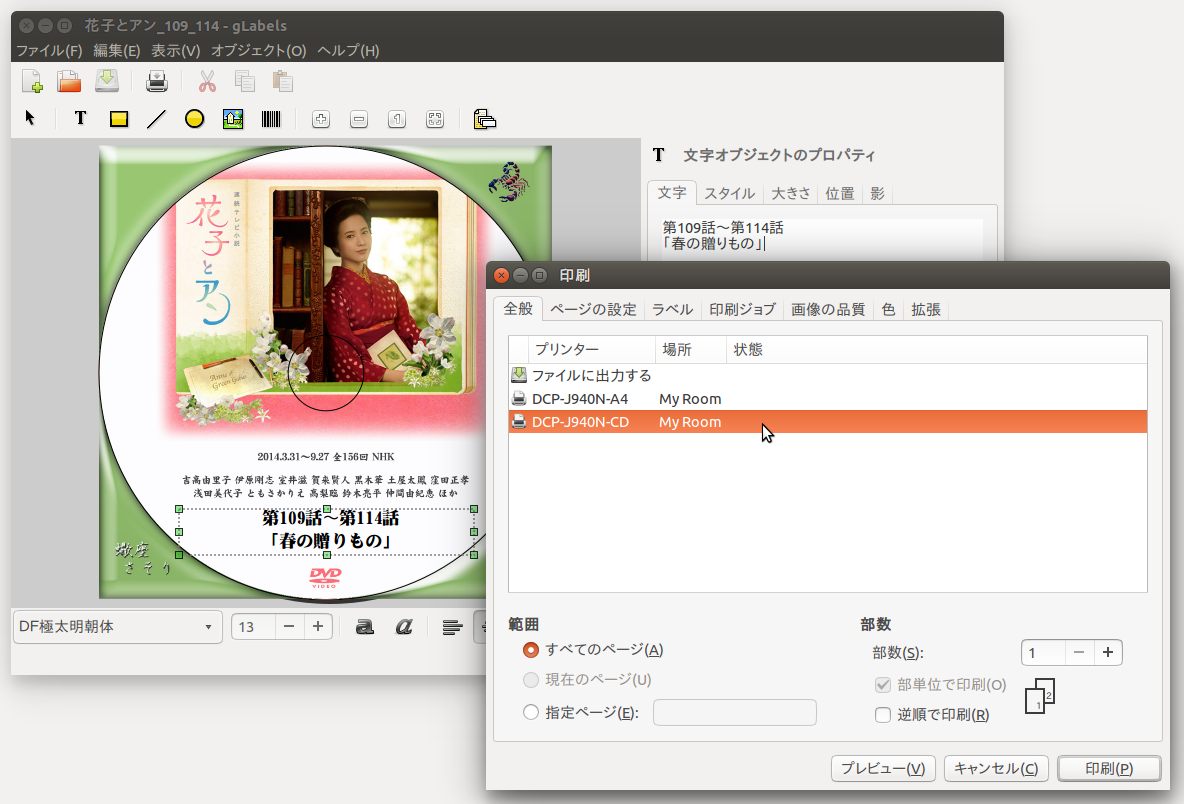Image resolution: width=1184 pixels, height=804 pixels.
Task: Copy selection with the copy icon
Action: (x=245, y=81)
